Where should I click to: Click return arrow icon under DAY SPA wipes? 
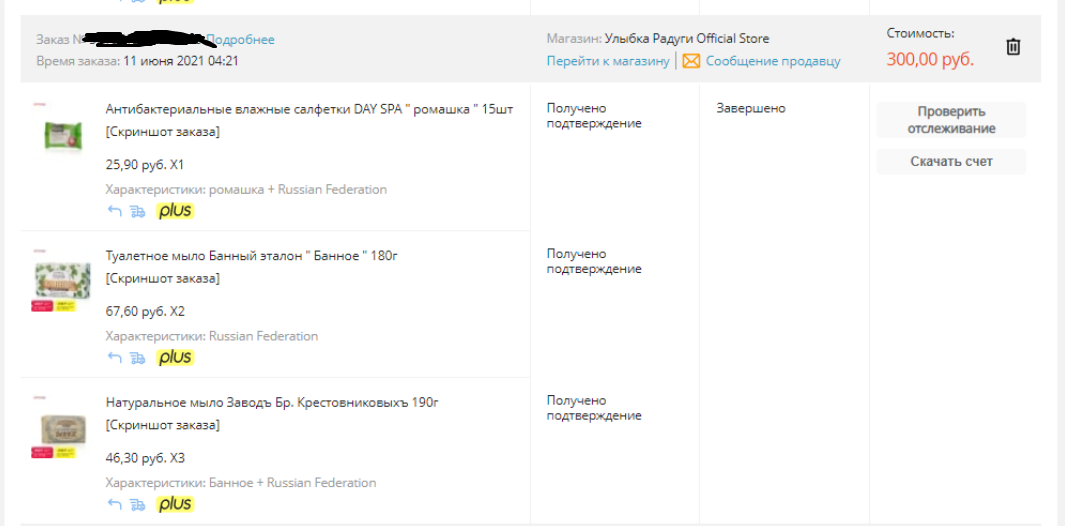(x=115, y=211)
